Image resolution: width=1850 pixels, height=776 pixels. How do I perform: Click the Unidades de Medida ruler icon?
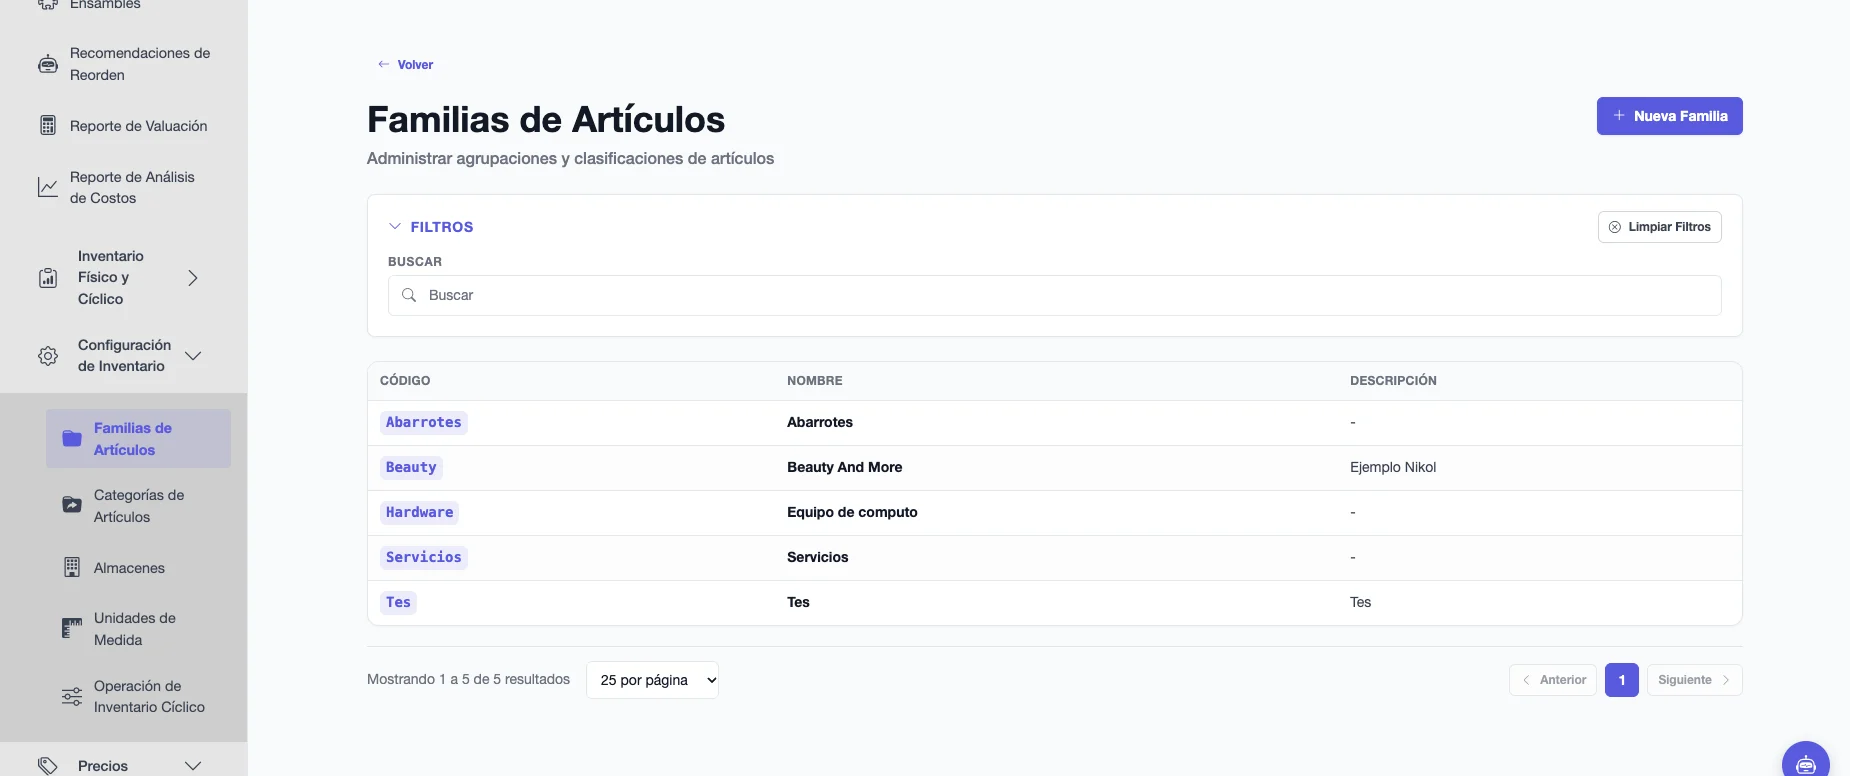pos(72,628)
